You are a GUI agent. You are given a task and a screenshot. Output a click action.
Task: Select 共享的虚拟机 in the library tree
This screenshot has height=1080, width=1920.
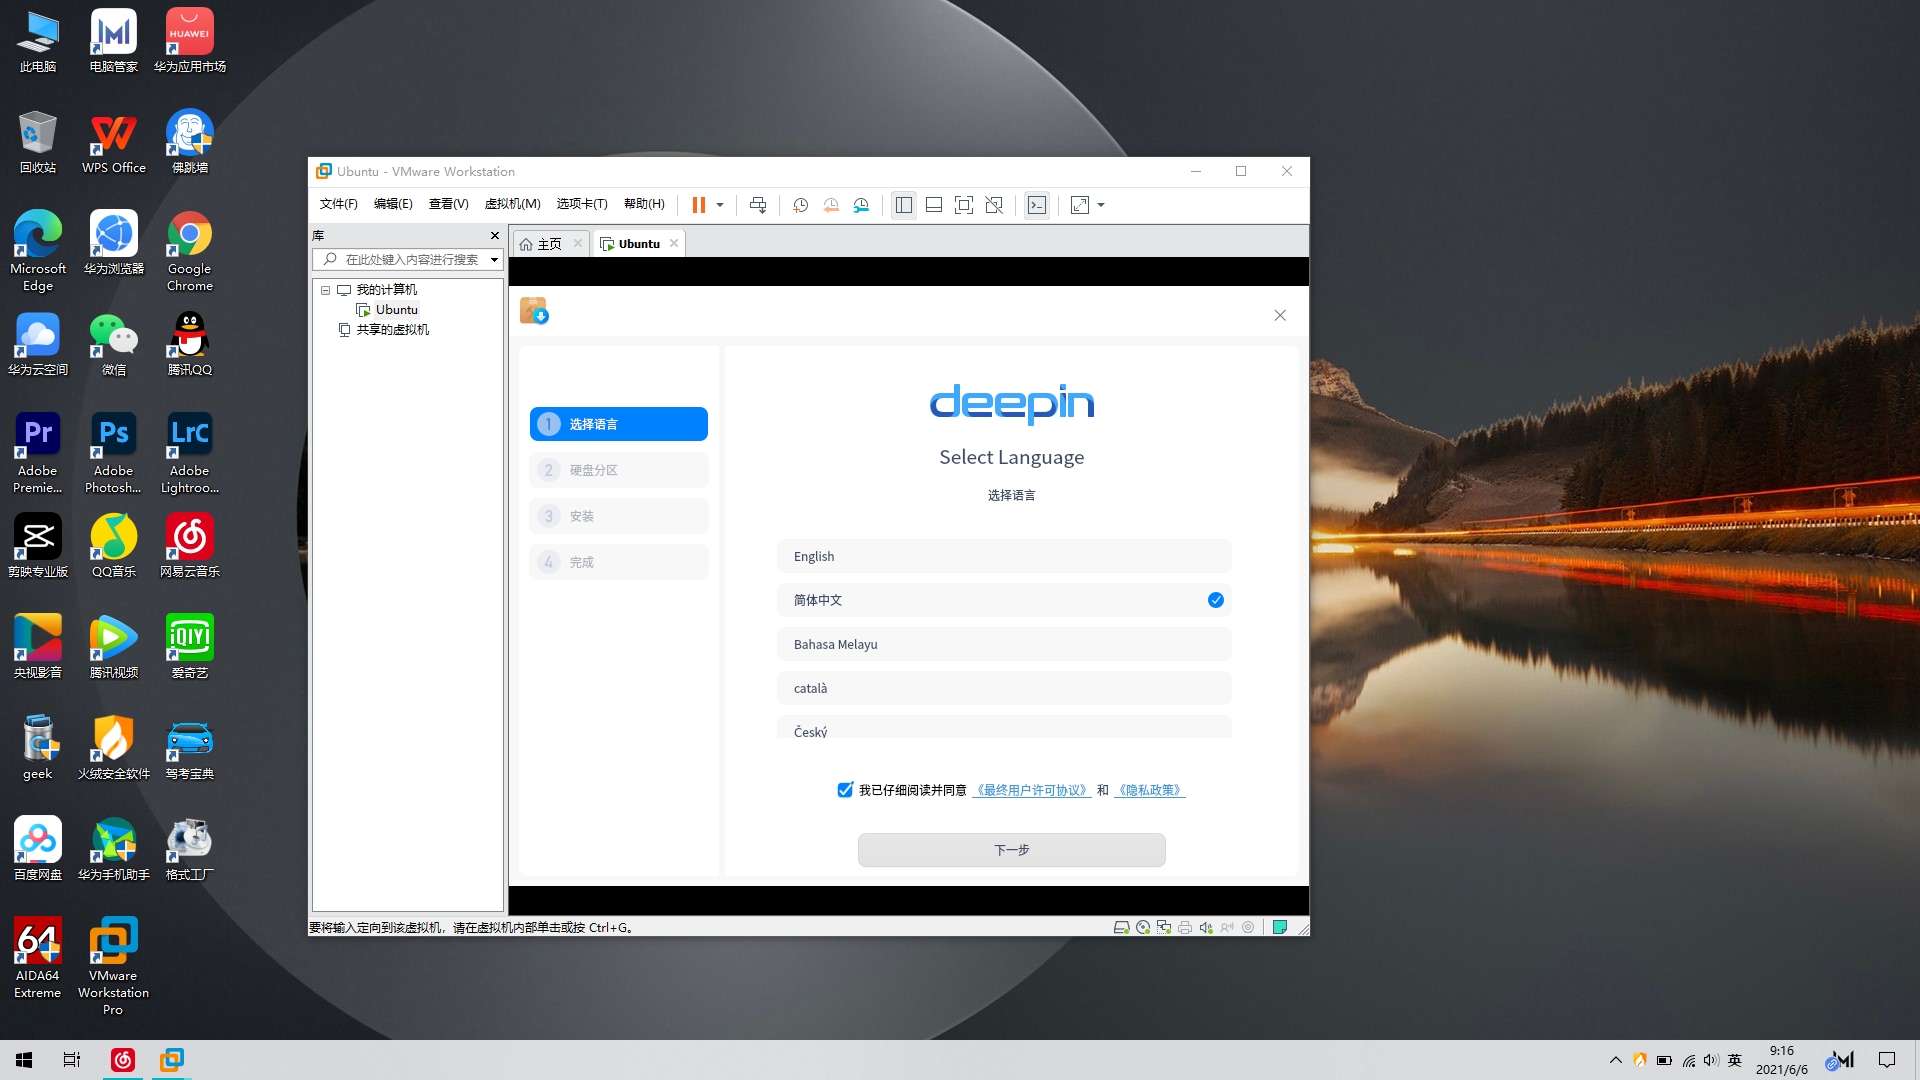point(393,330)
